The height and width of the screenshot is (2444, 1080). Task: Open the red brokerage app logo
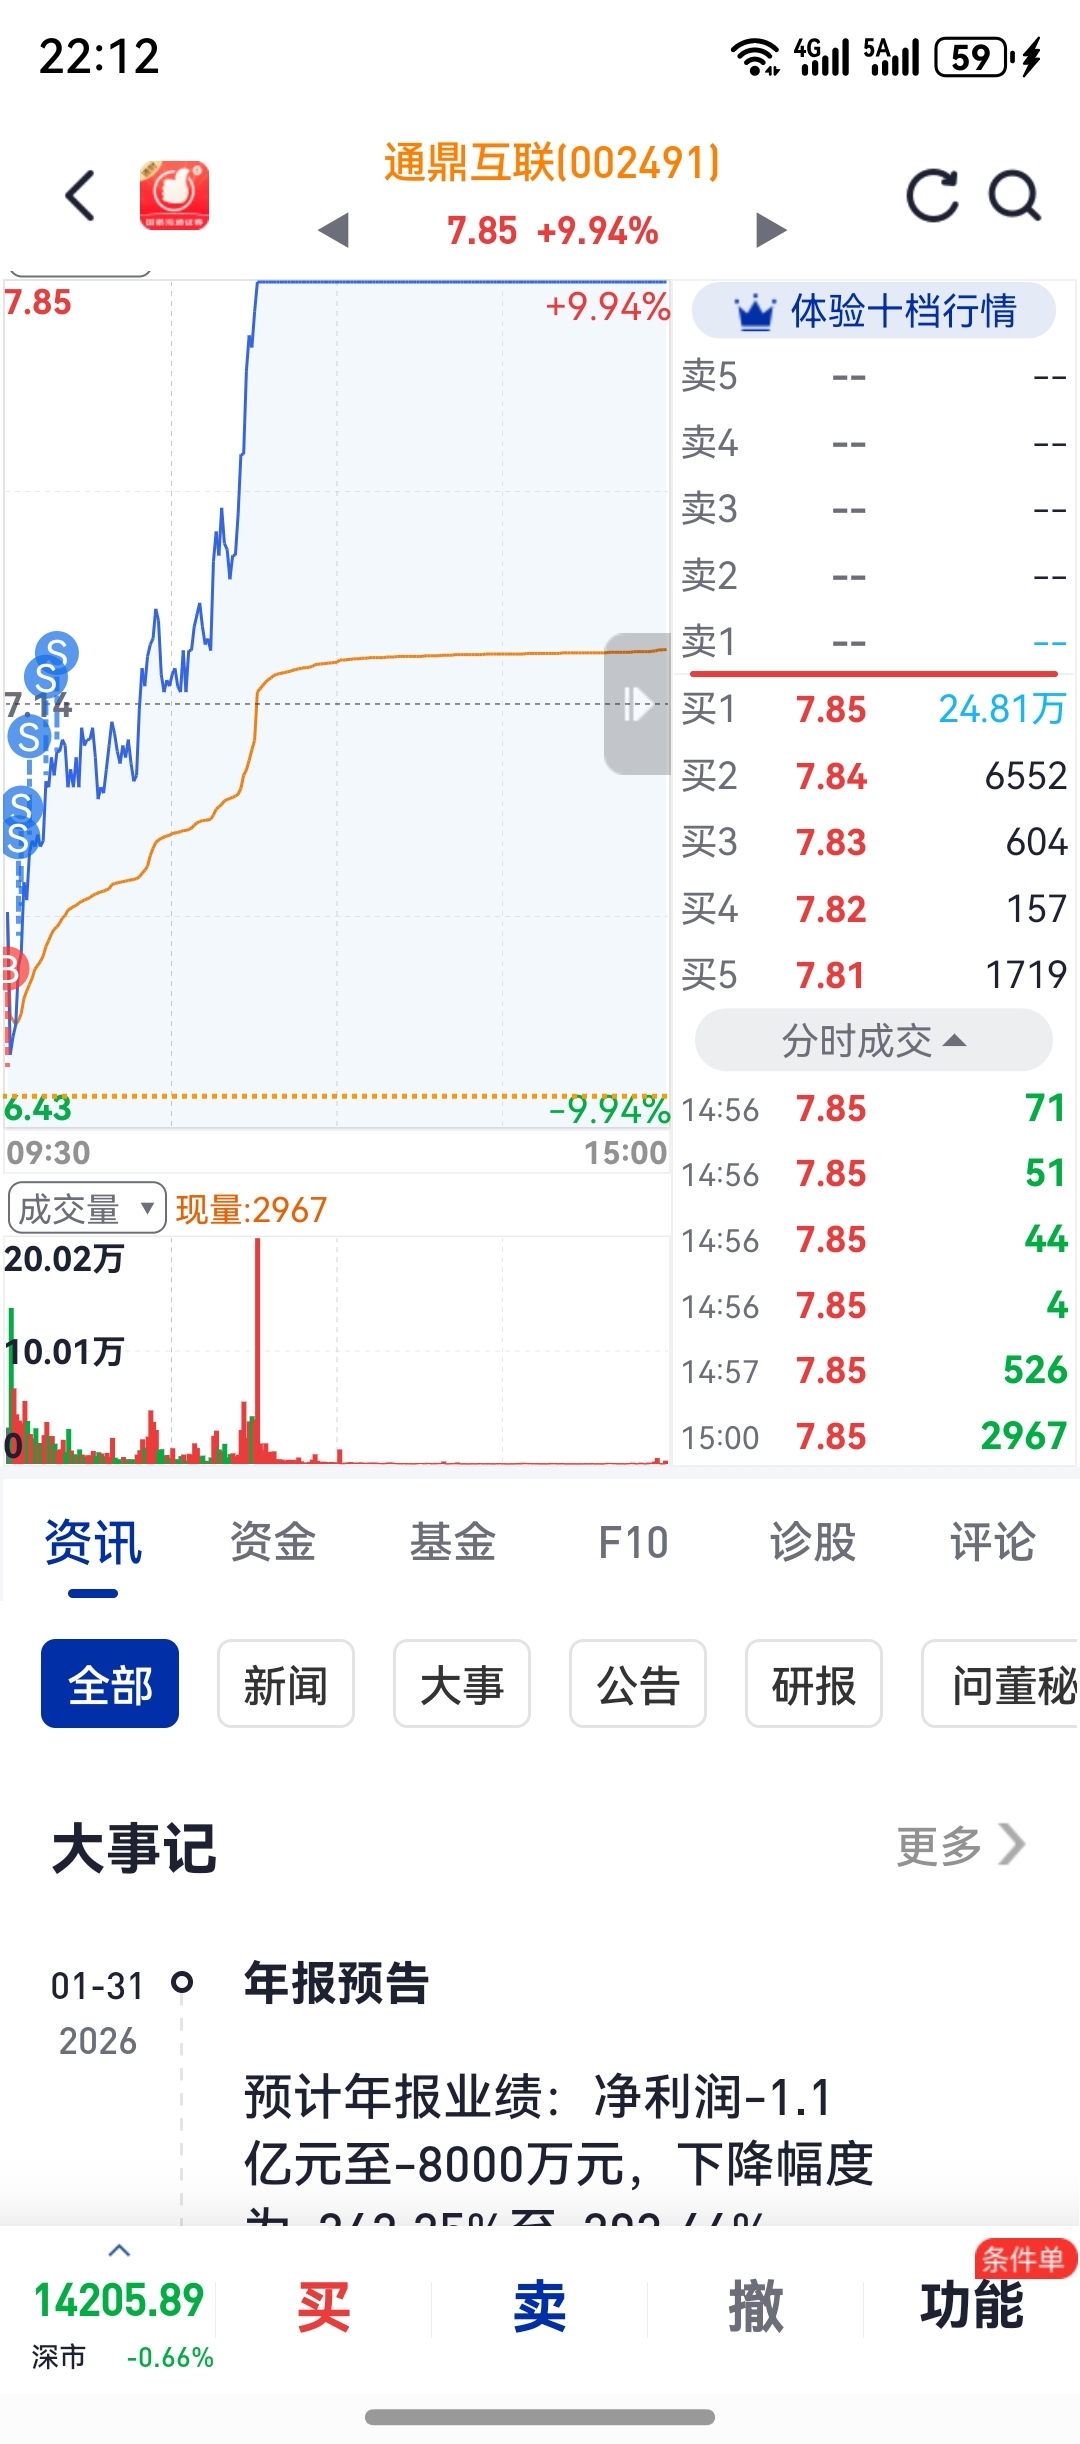pyautogui.click(x=174, y=195)
